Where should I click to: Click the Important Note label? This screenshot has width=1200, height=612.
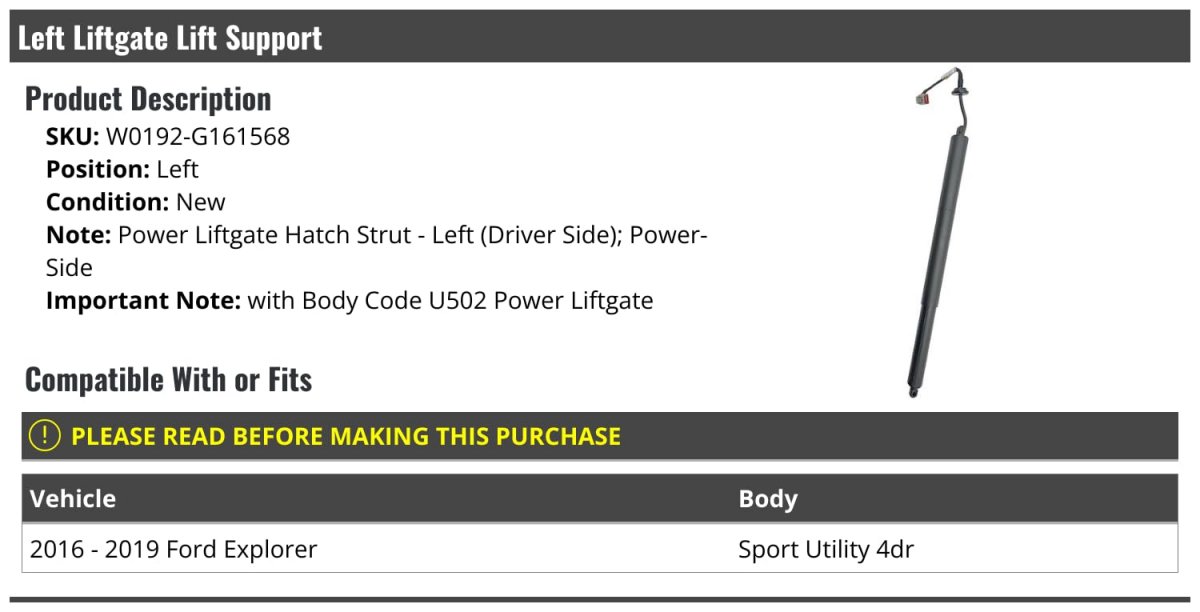pyautogui.click(x=143, y=300)
